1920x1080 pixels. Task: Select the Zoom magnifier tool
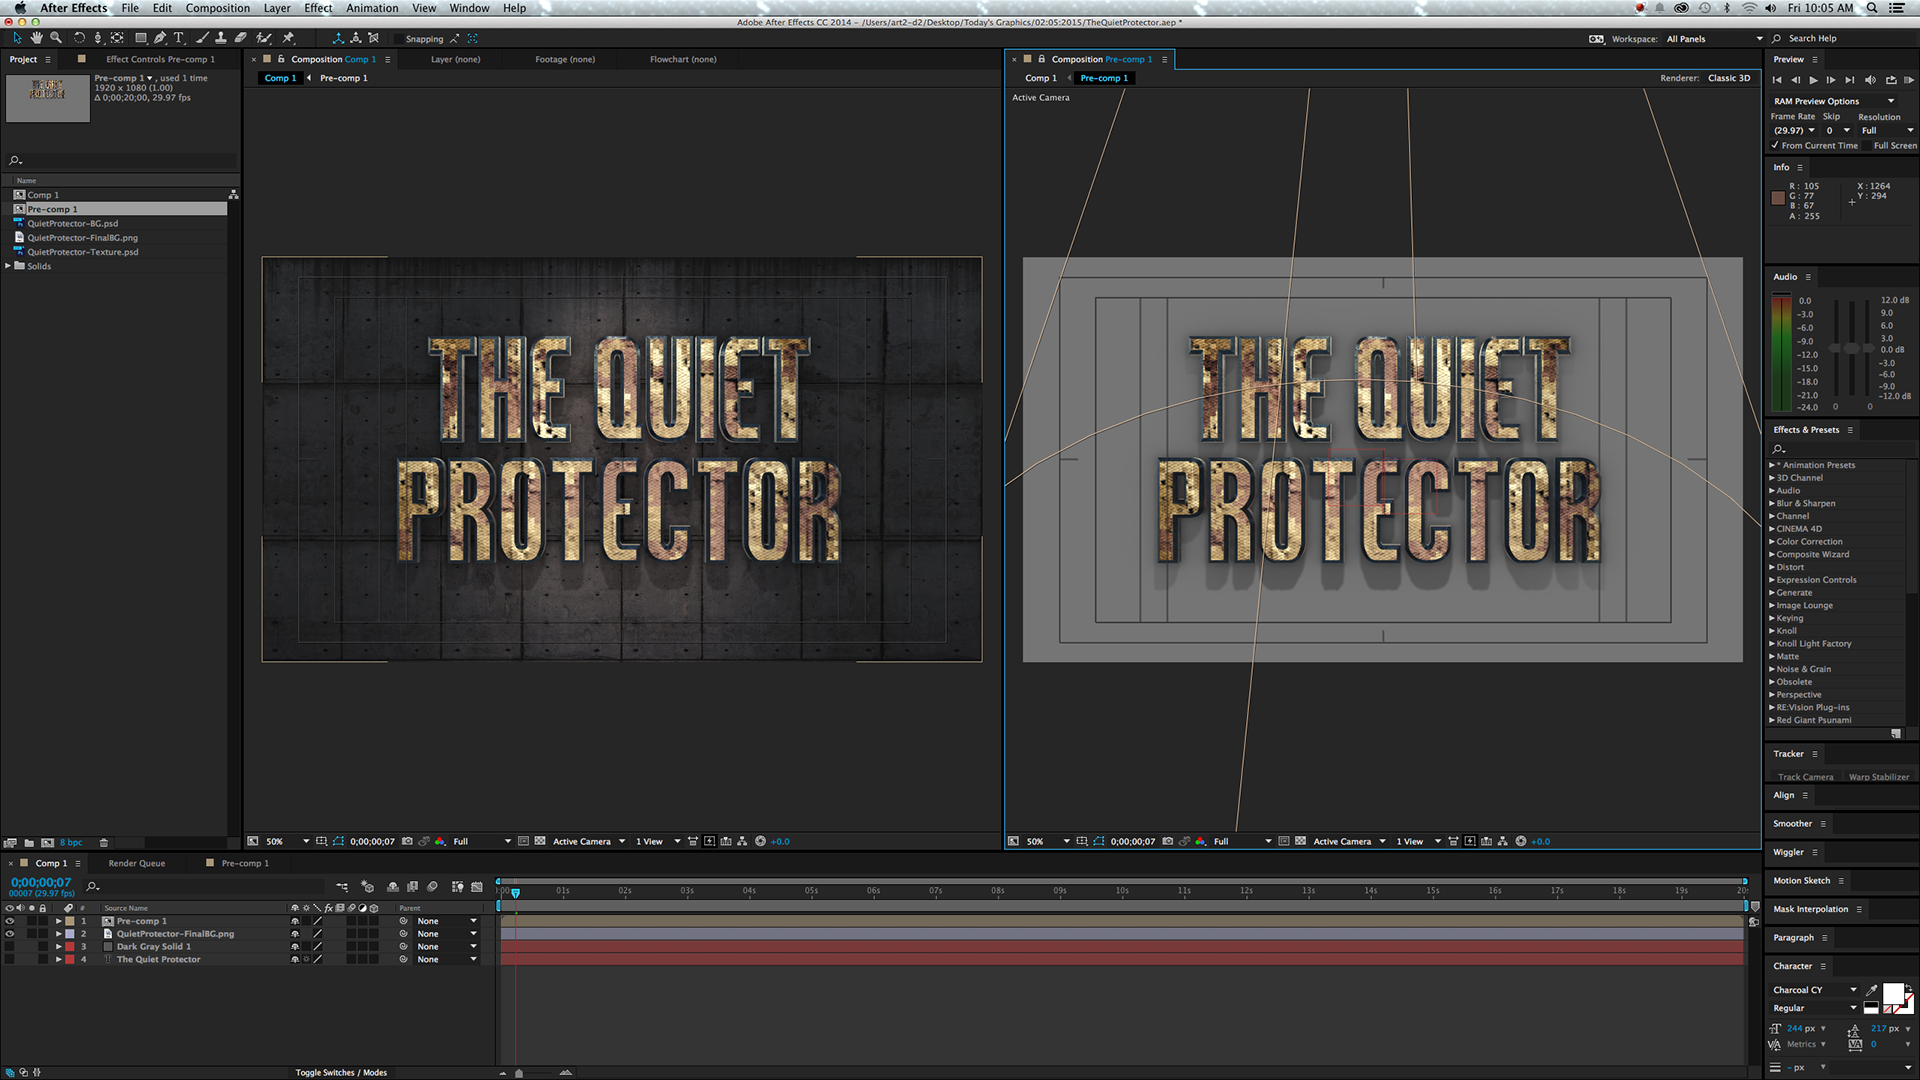(56, 38)
